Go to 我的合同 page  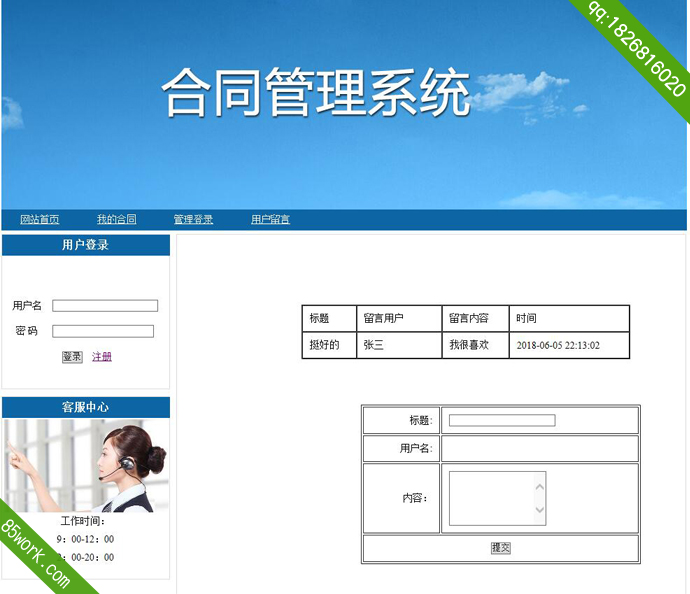[x=117, y=219]
